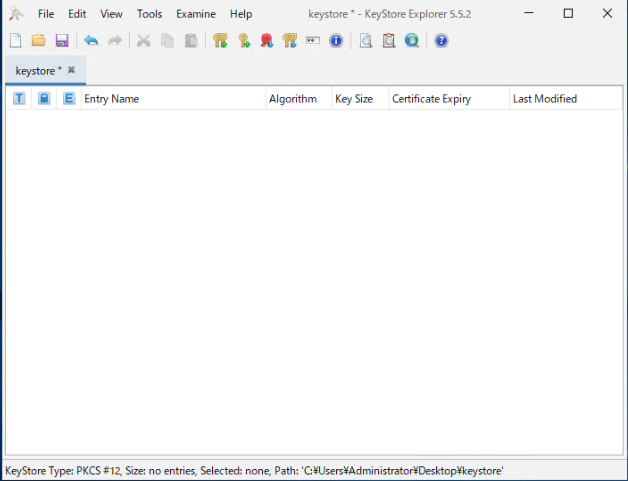The width and height of the screenshot is (628, 481).
Task: Sort by the Entry Name column
Action: tap(173, 99)
